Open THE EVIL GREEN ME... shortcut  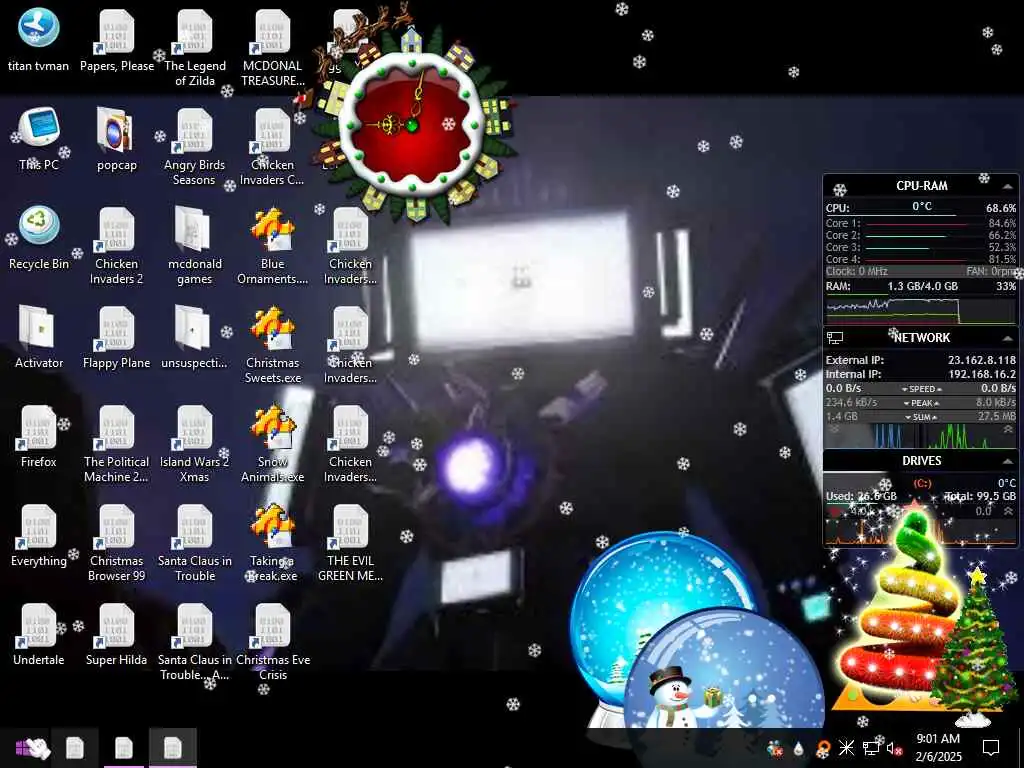click(x=350, y=543)
